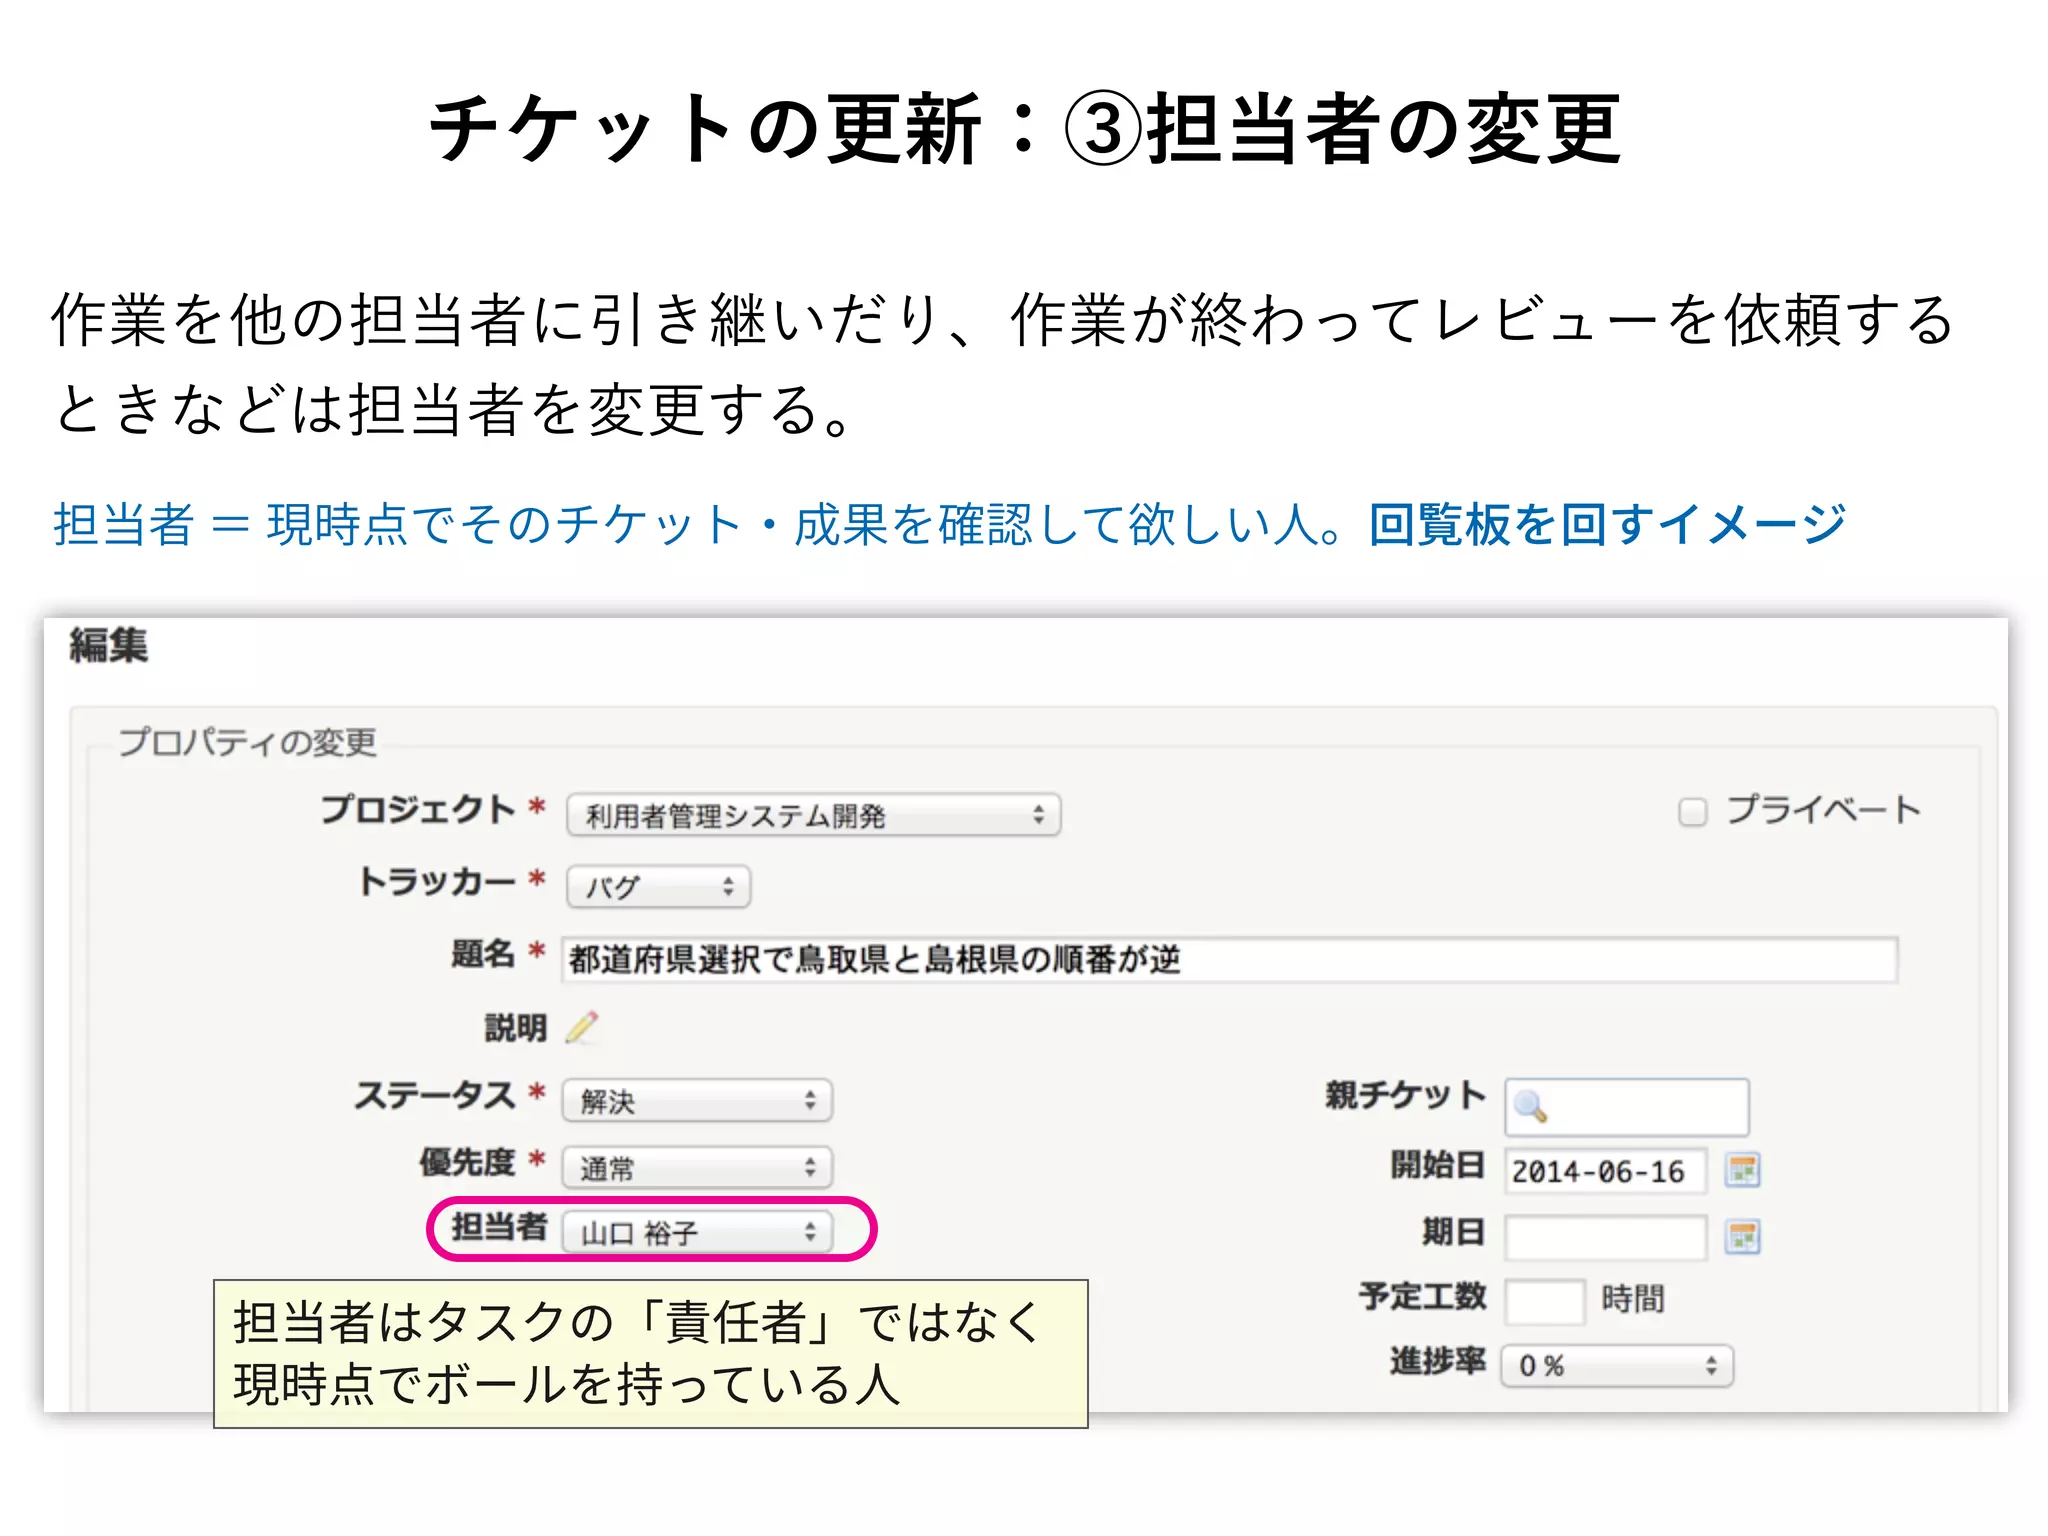Open the トラッカー dropdown showing バグ

pyautogui.click(x=658, y=886)
